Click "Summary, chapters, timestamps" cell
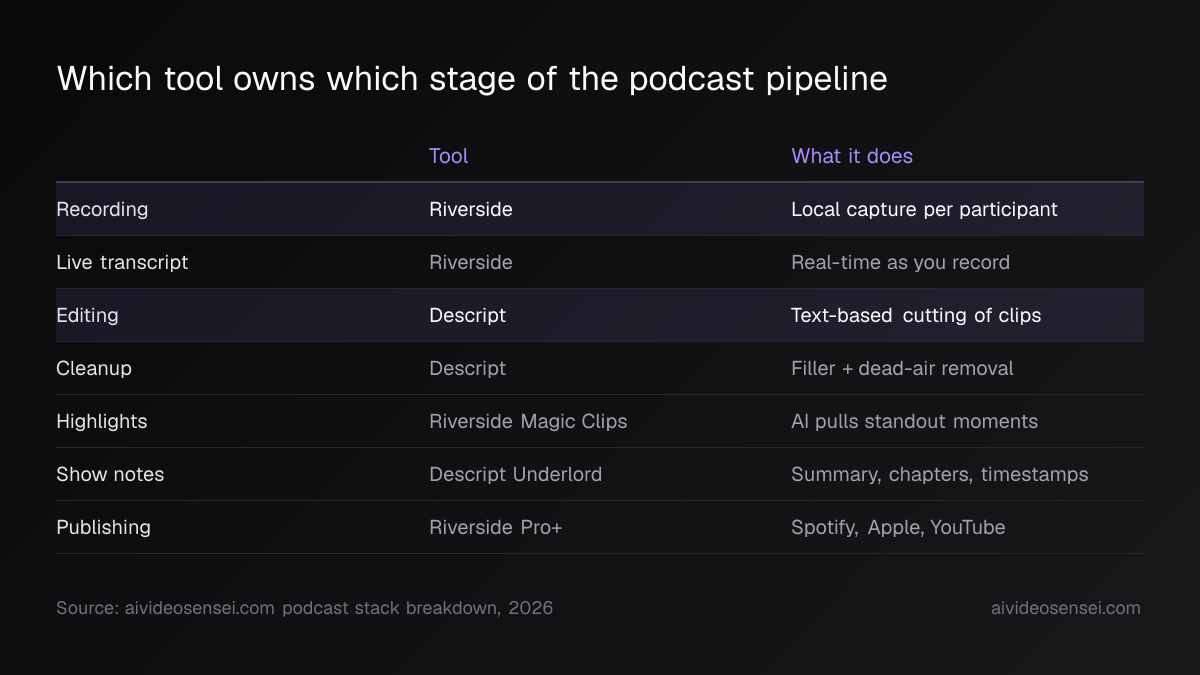Screen dimensions: 1200x675 (939, 474)
